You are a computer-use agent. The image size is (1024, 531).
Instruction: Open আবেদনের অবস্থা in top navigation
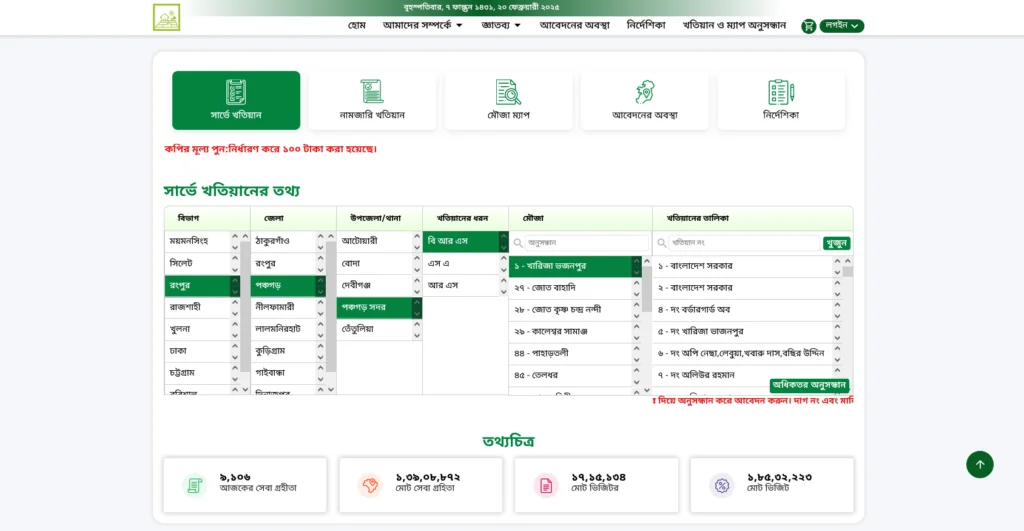click(x=575, y=25)
